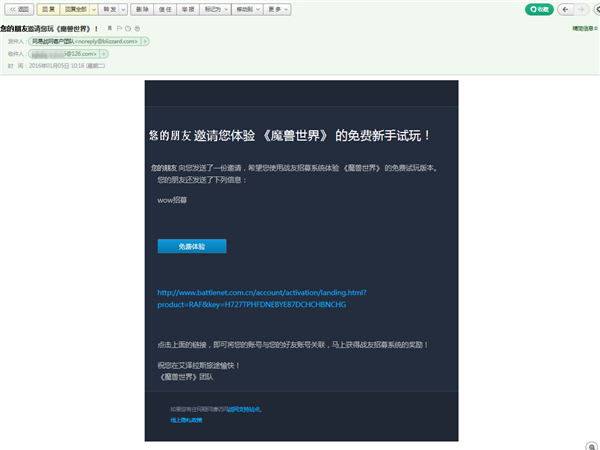Click the clock reminder icon beside subject
Viewport: 600px width, 450px height.
pos(128,28)
